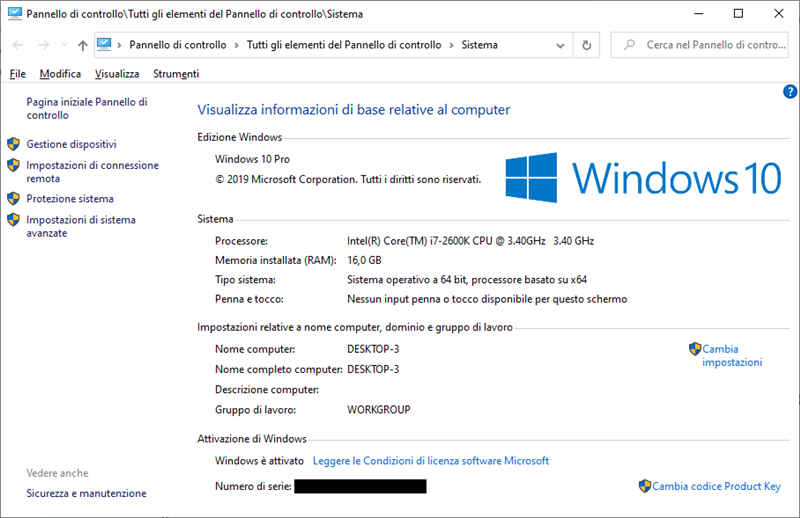Viewport: 800px width, 518px height.
Task: Open Protezione sistema link
Action: [x=70, y=199]
